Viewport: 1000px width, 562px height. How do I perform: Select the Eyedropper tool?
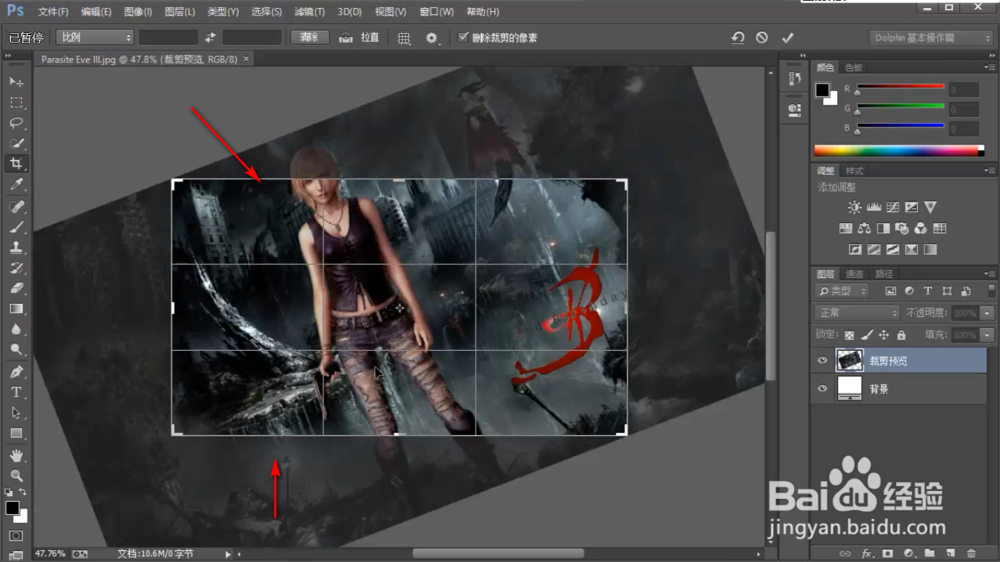[x=16, y=184]
